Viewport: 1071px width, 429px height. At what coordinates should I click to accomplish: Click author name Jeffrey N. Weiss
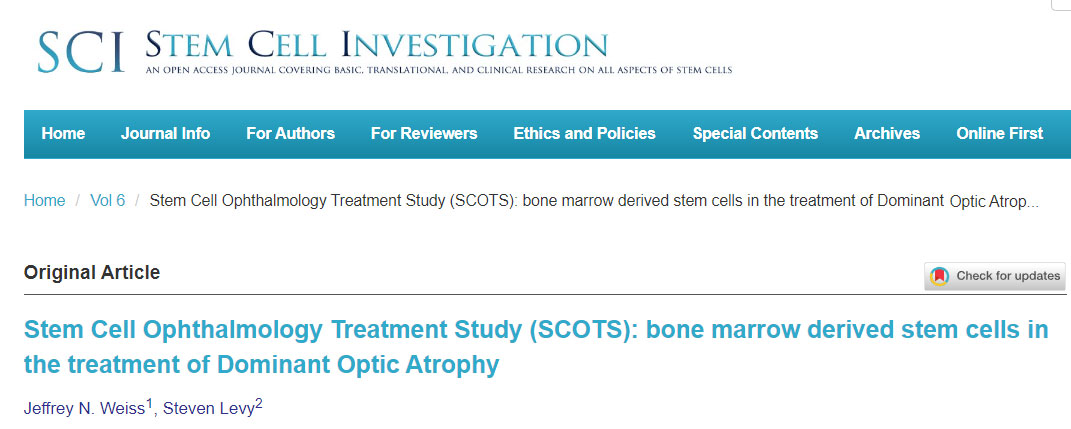pos(84,408)
